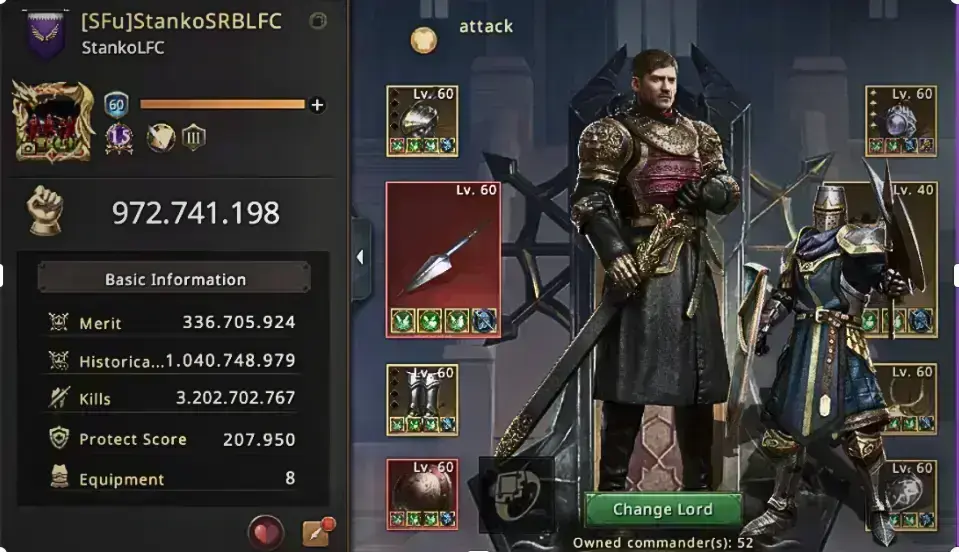
Task: Open the alliance banner emblem
Action: click(47, 34)
